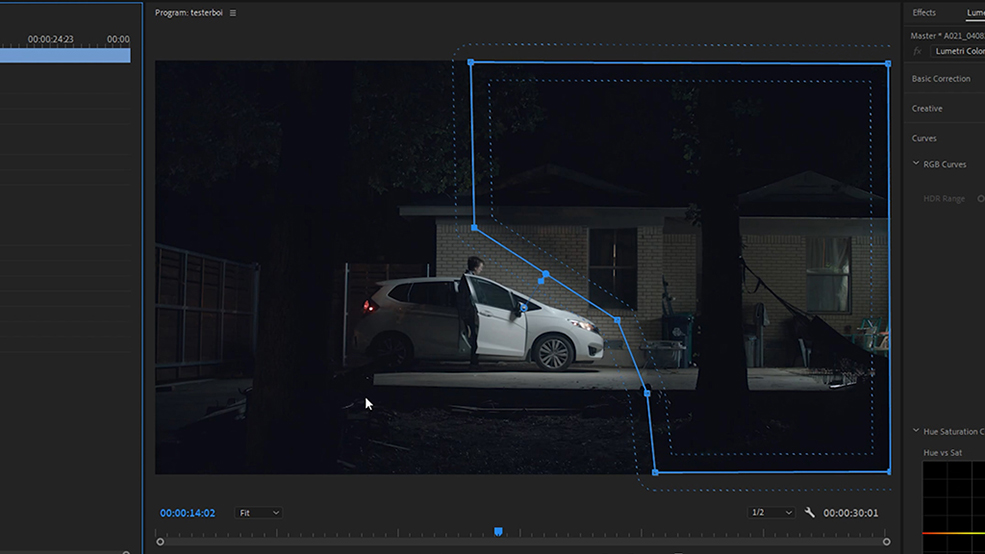Open the Fit zoom level dropdown

[x=259, y=513]
